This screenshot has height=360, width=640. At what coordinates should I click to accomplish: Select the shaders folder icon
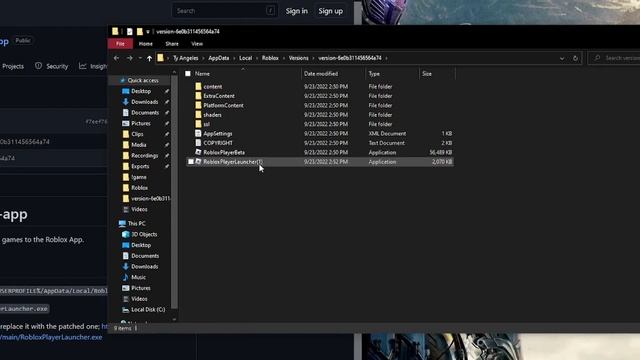tap(198, 115)
